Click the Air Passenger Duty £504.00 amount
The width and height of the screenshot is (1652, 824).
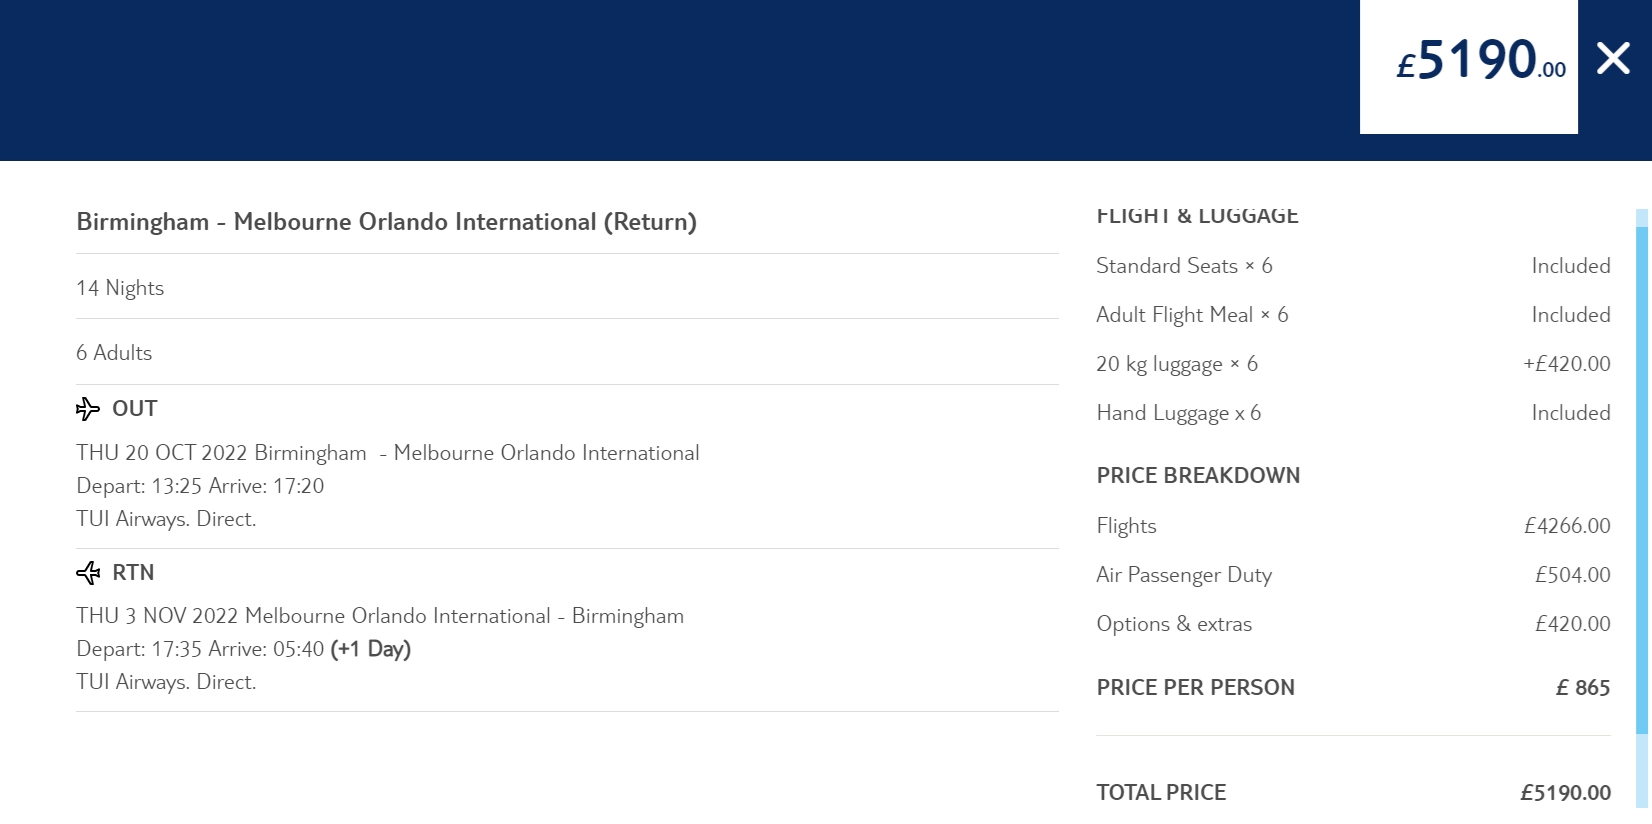1572,575
